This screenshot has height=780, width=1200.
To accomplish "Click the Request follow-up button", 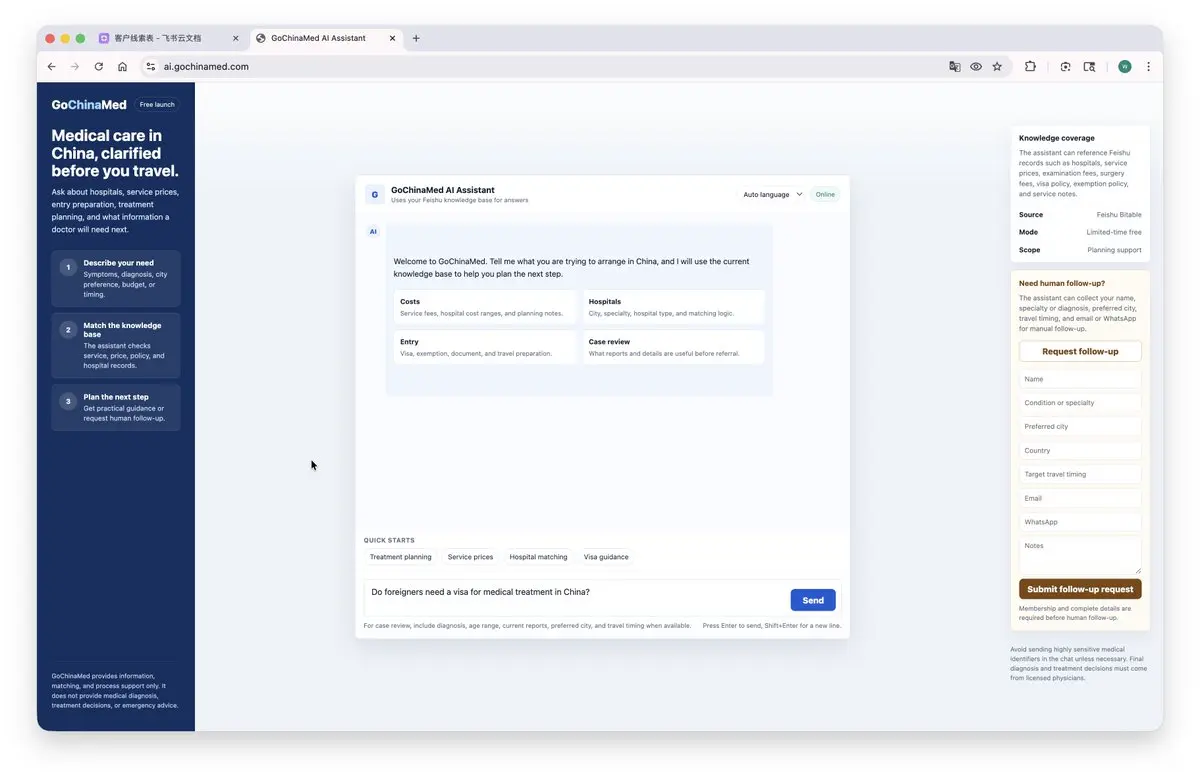I will 1080,351.
